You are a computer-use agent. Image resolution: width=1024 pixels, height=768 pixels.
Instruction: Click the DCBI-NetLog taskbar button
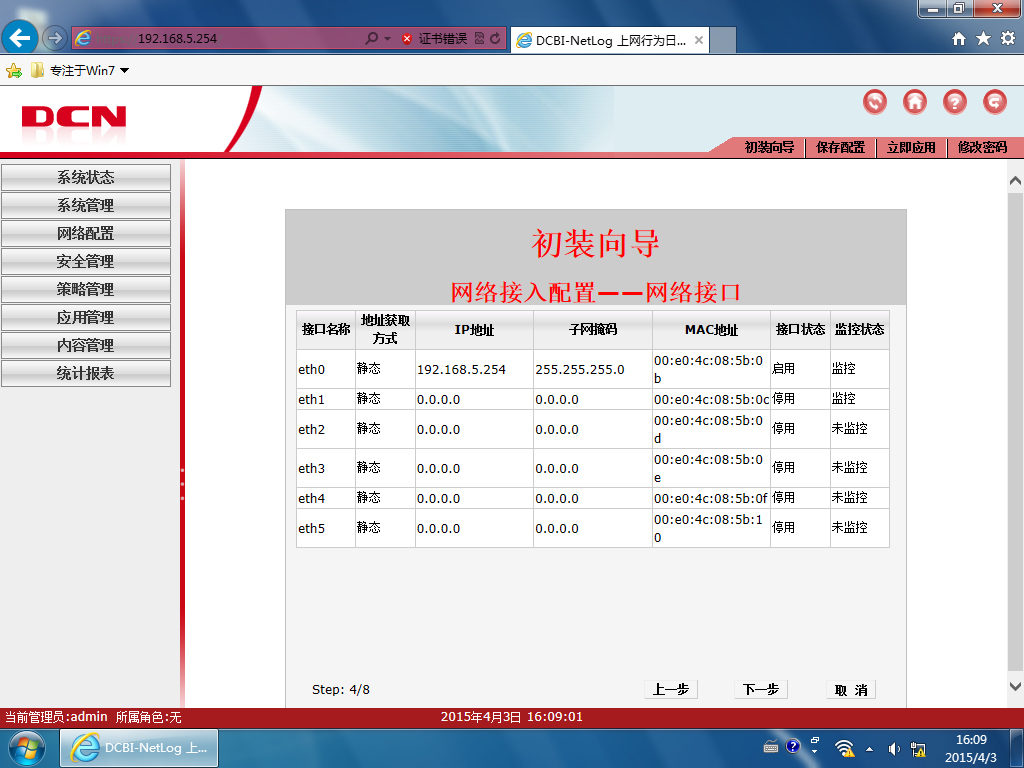(x=139, y=748)
